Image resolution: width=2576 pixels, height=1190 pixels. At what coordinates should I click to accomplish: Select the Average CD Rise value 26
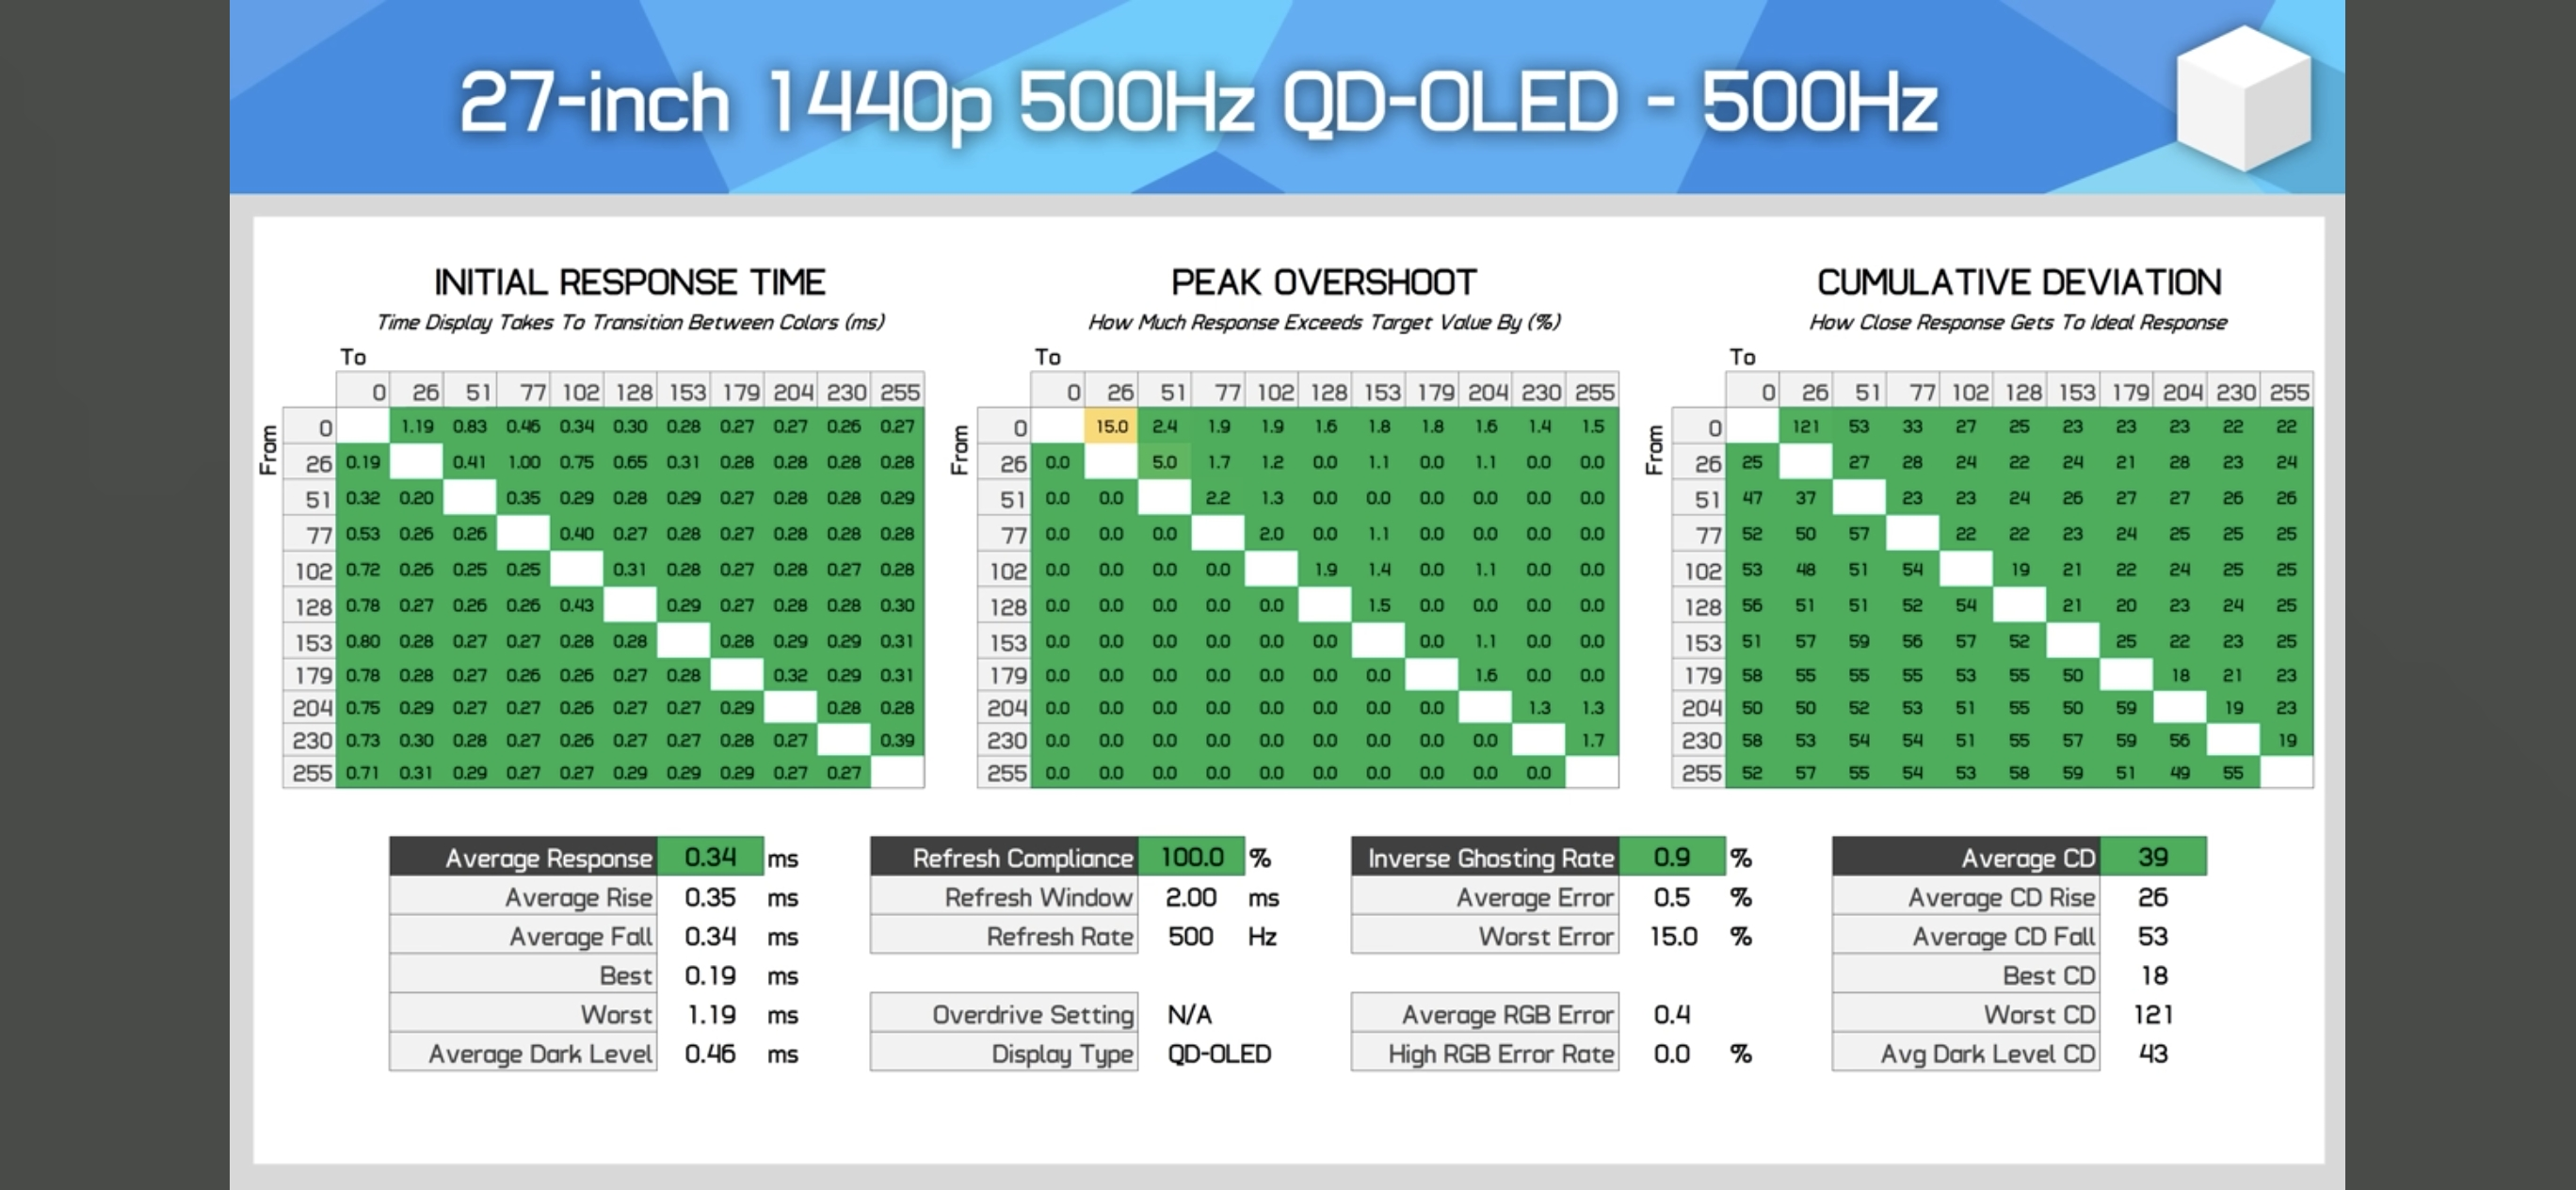[x=2153, y=897]
